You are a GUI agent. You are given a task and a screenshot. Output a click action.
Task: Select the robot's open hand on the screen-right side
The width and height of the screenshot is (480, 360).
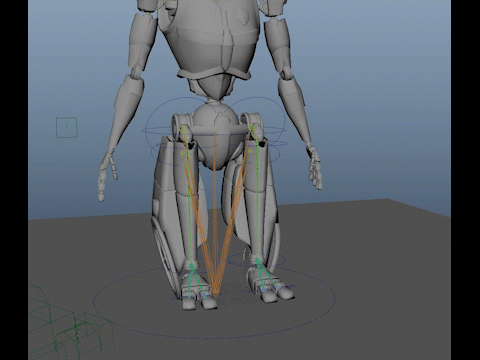[314, 168]
